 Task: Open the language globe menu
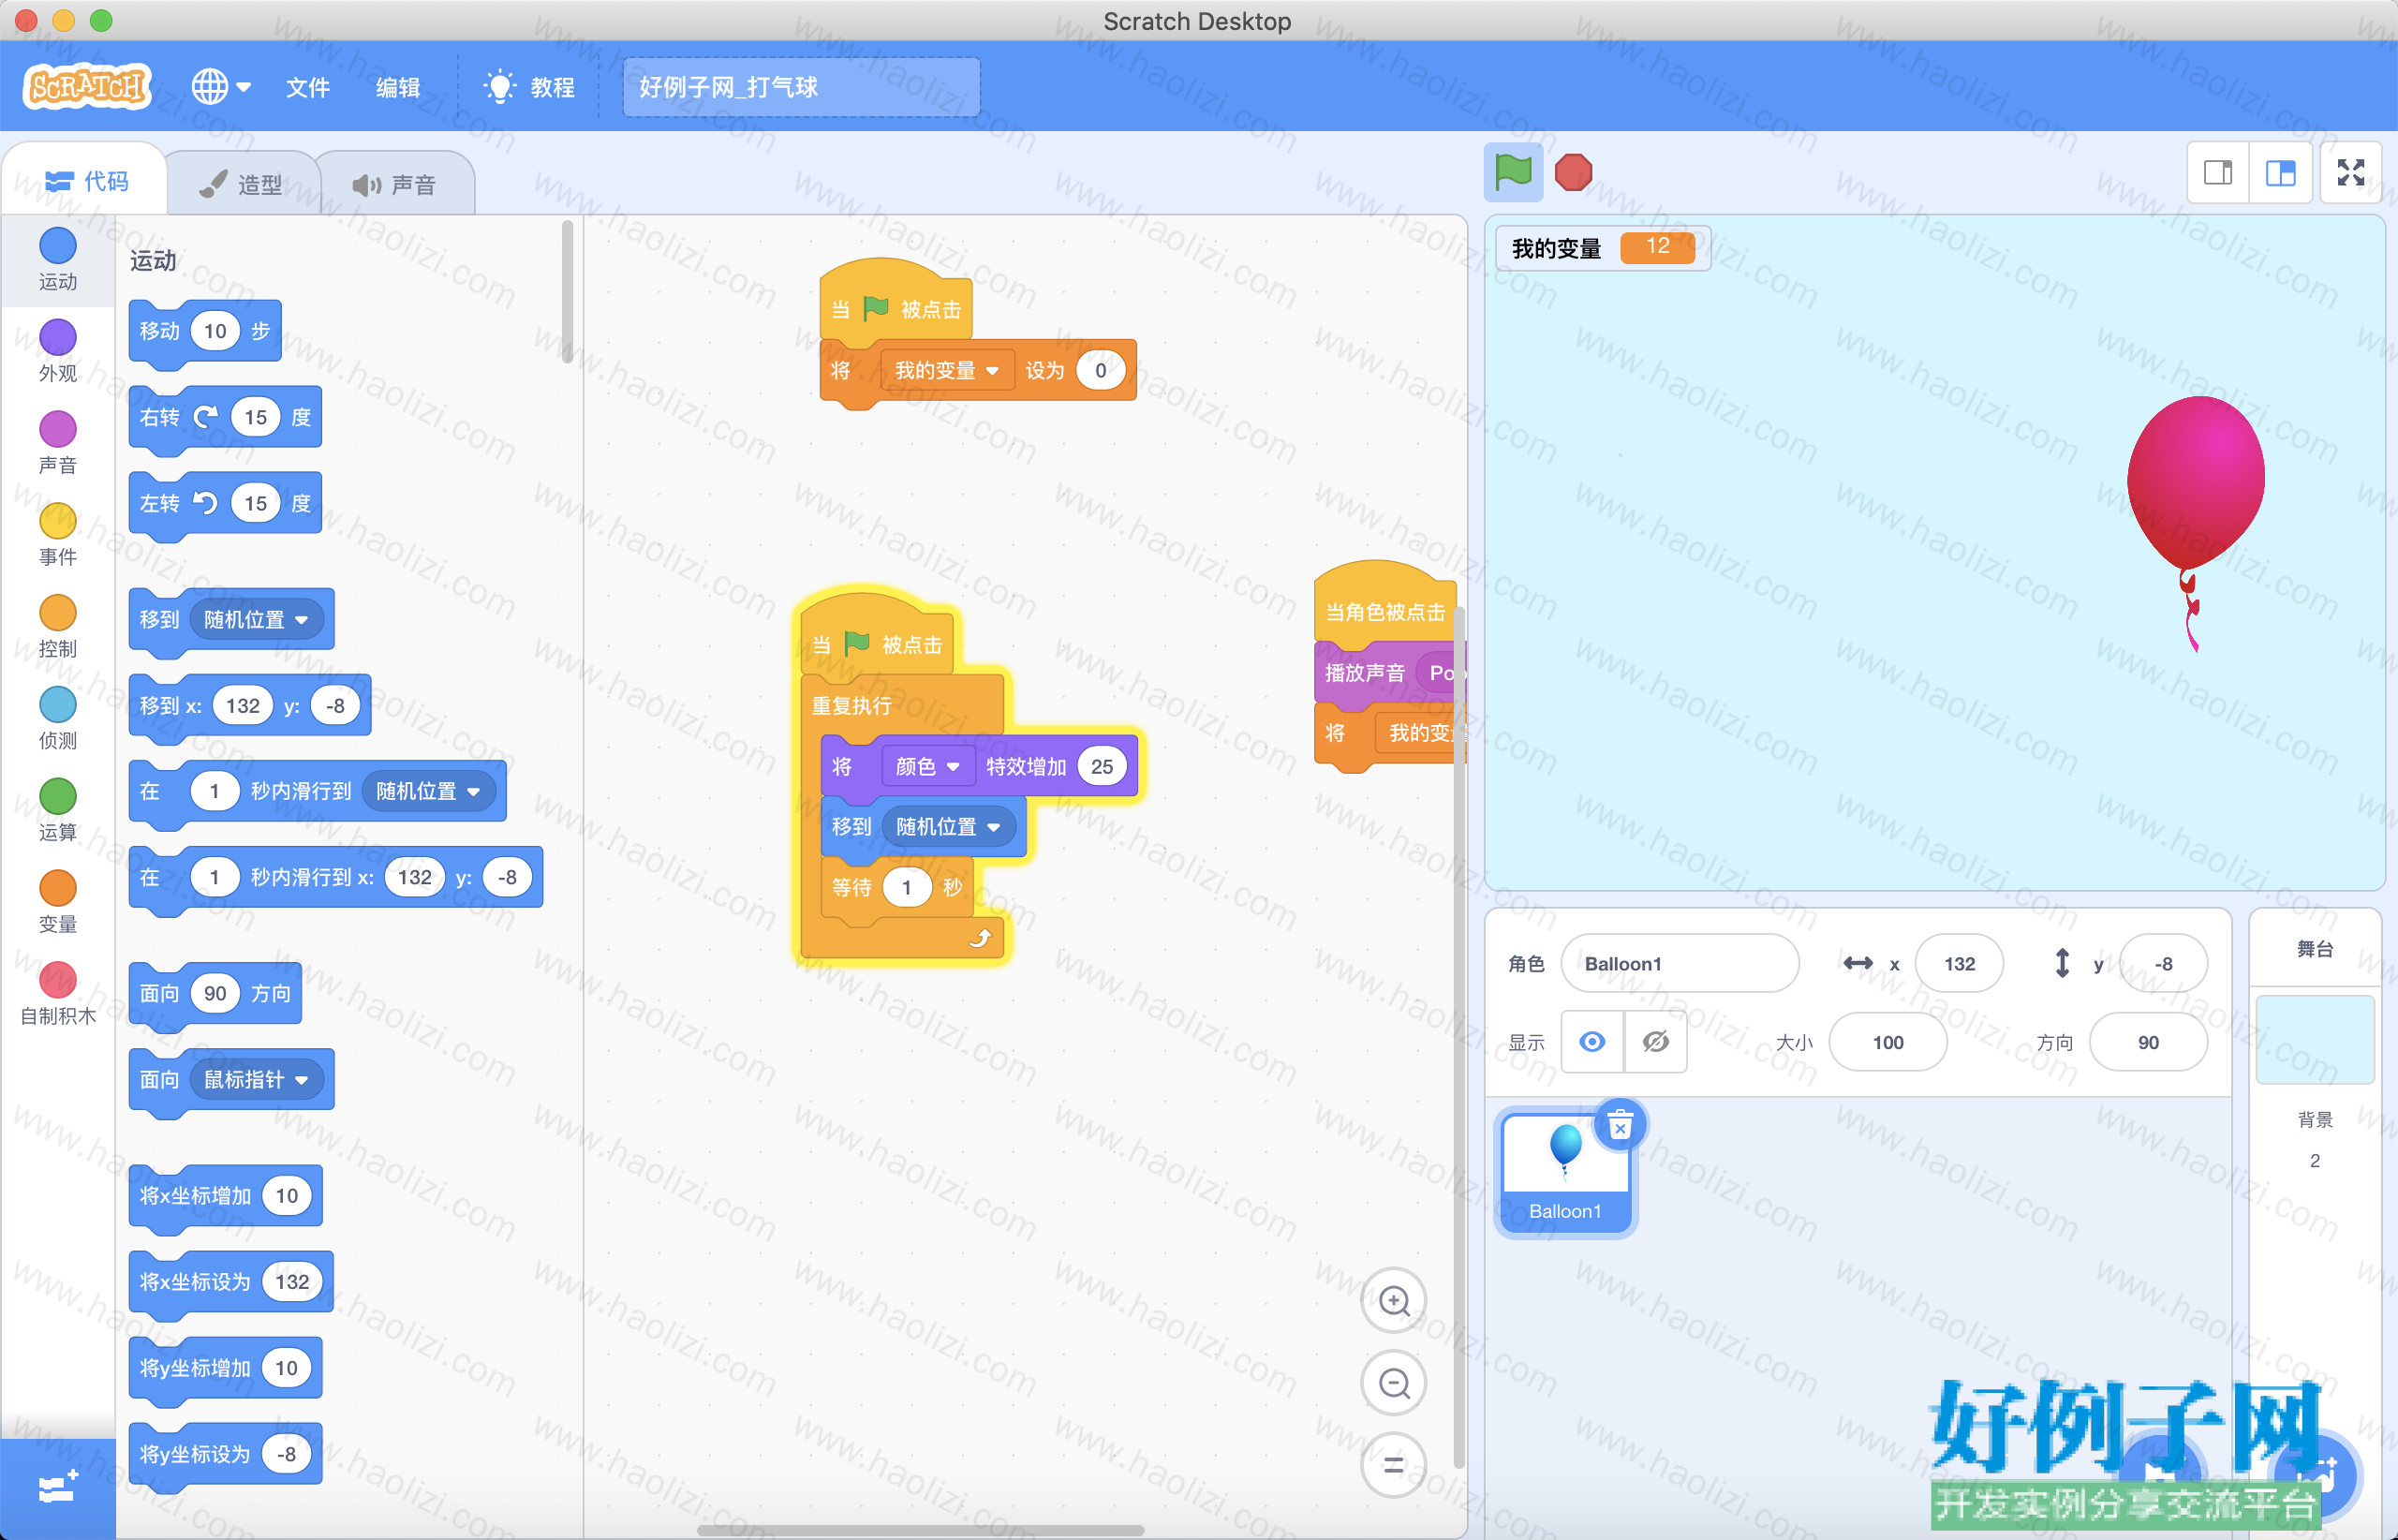click(220, 87)
